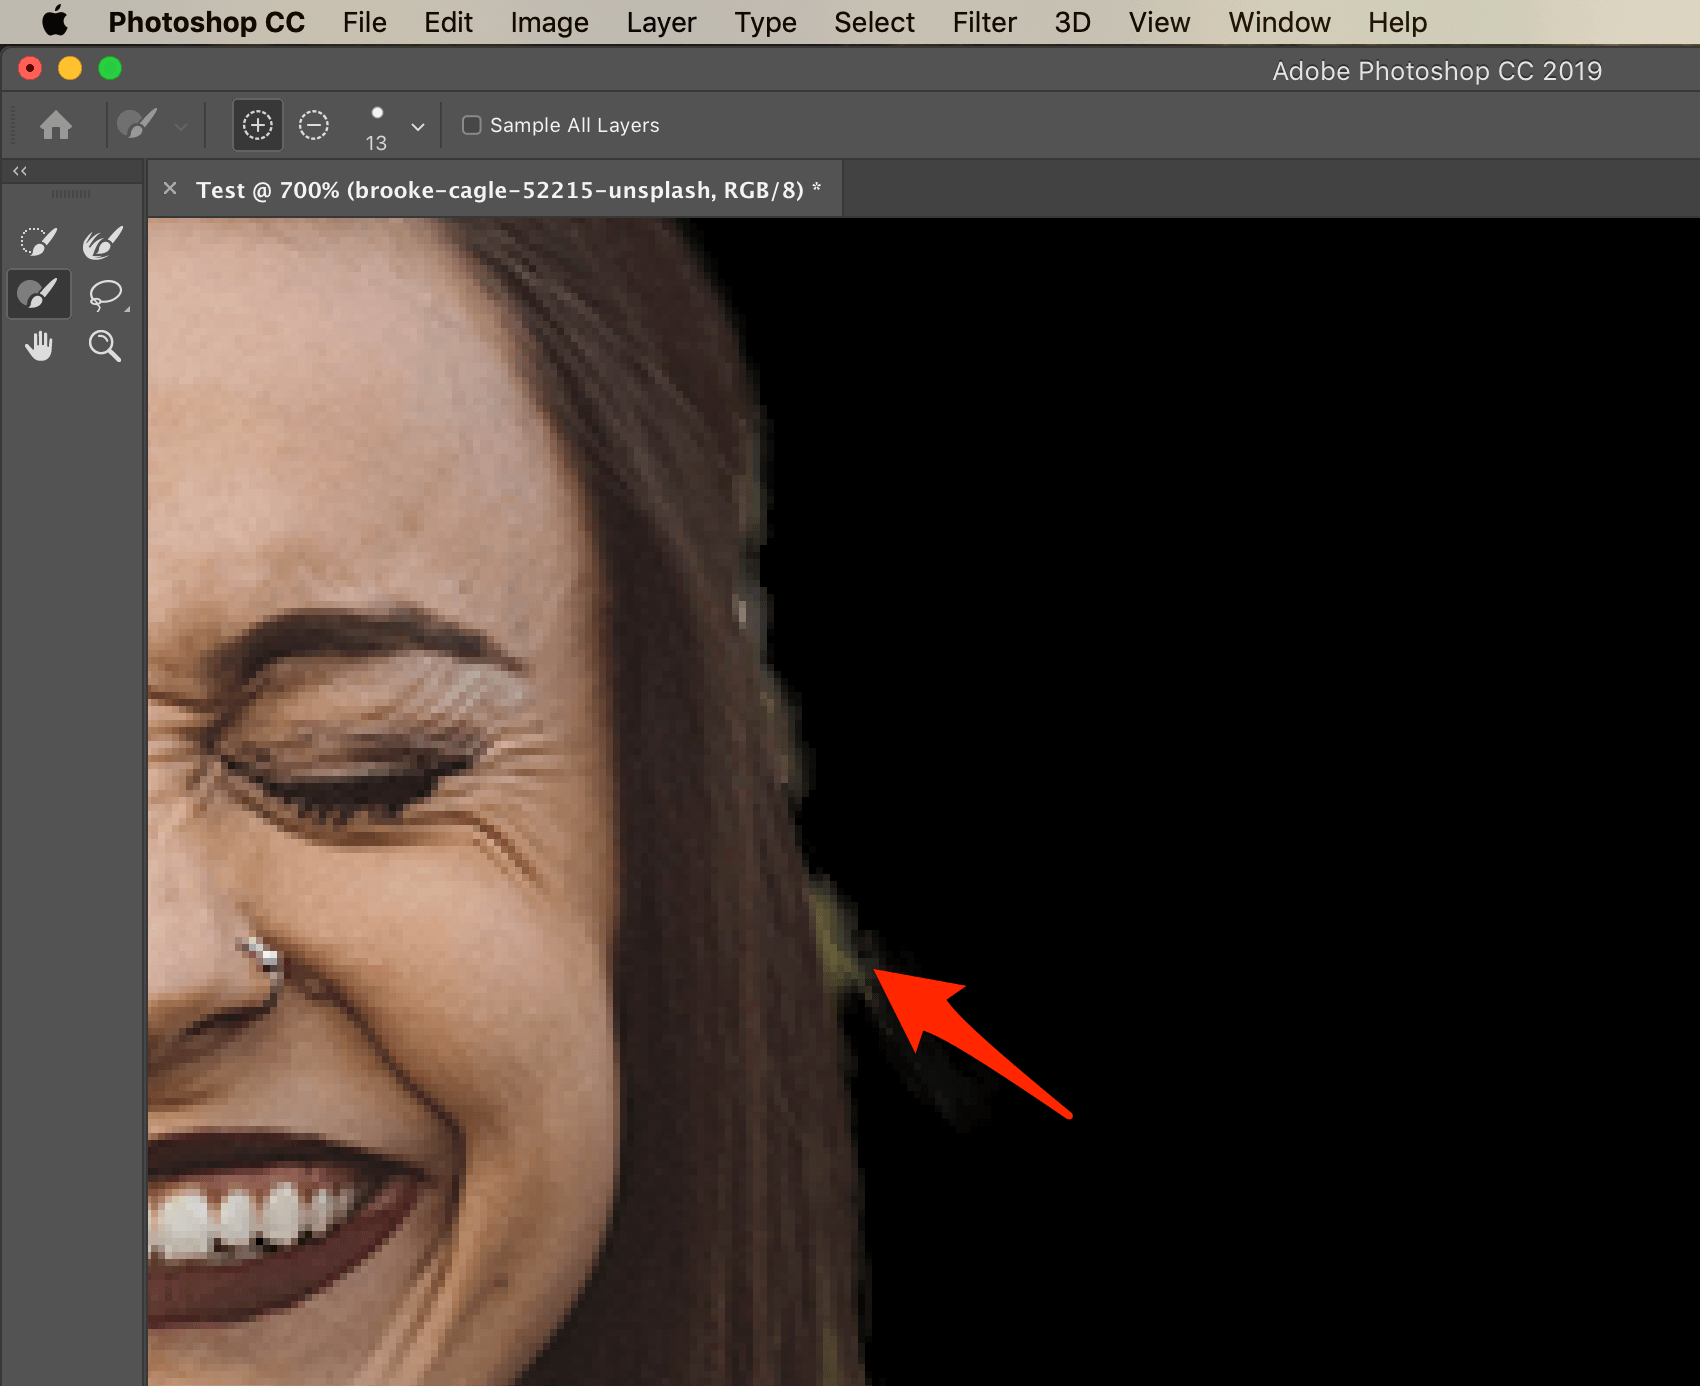This screenshot has width=1700, height=1386.
Task: Select the Lasso tool
Action: click(104, 294)
